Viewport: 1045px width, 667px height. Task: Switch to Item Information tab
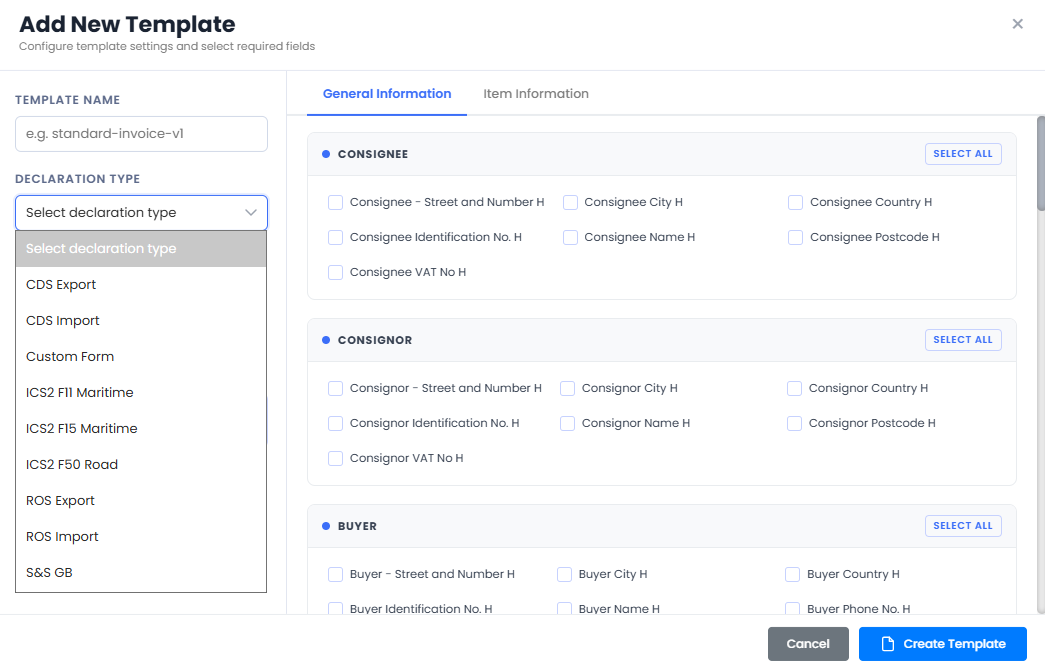coord(536,94)
